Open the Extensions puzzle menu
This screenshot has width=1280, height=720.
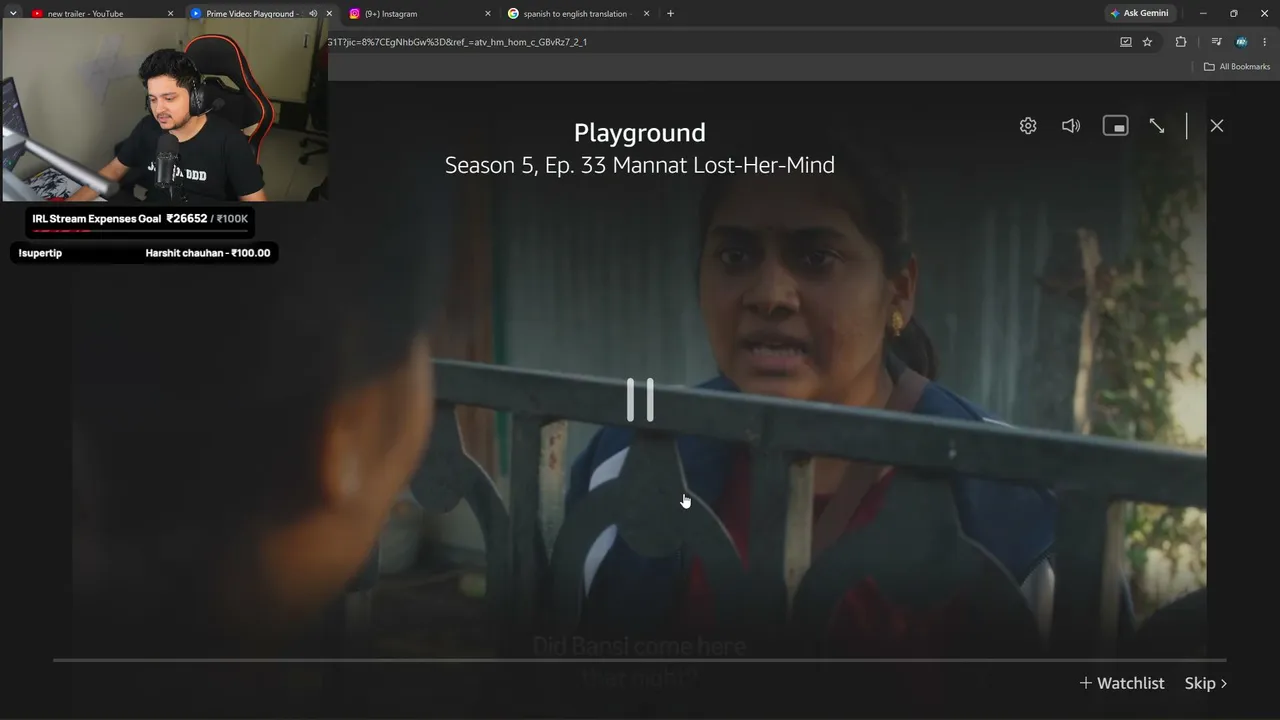tap(1181, 42)
